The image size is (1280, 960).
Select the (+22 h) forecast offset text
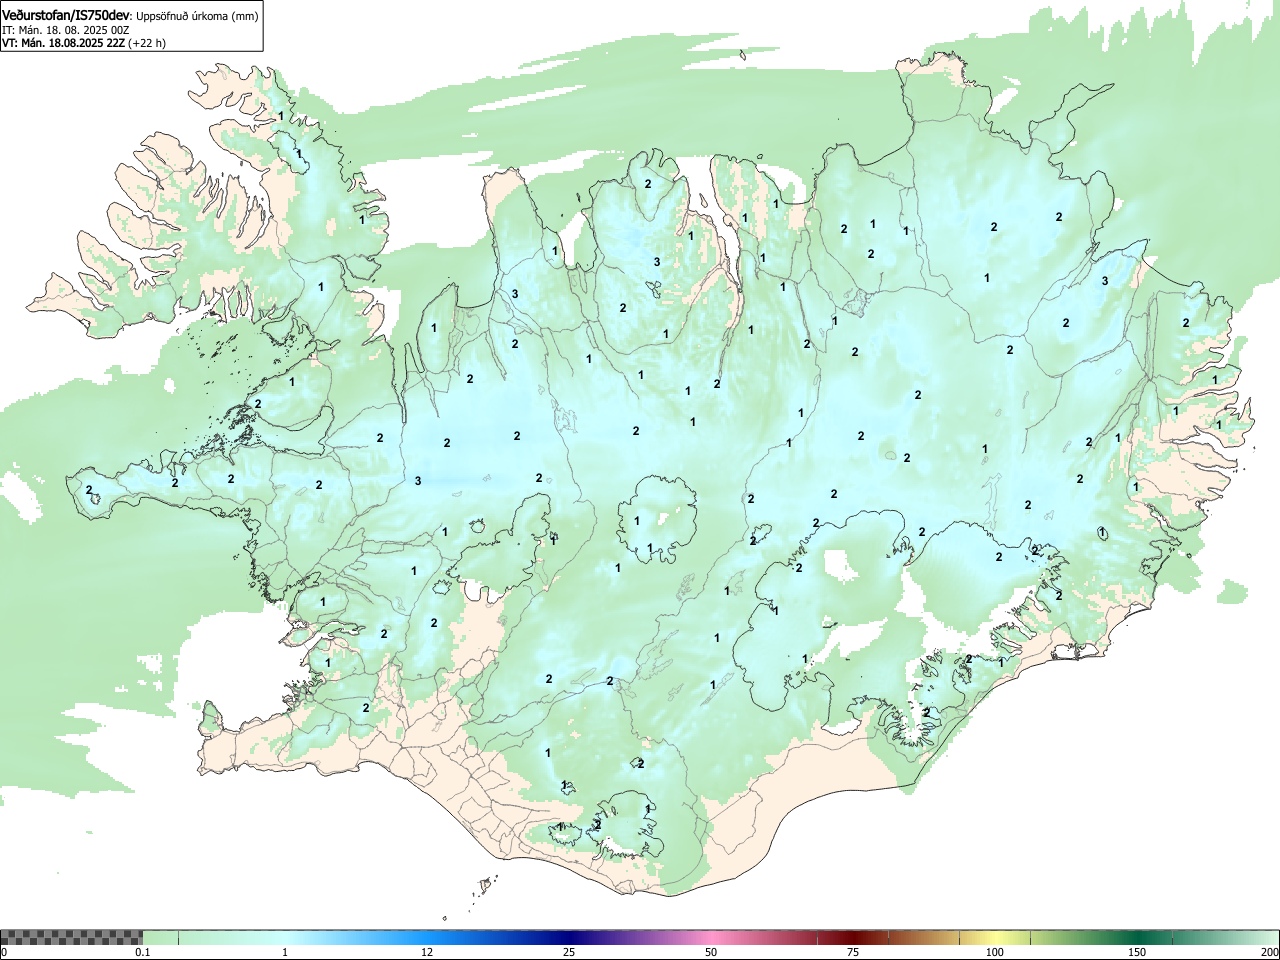pyautogui.click(x=147, y=43)
